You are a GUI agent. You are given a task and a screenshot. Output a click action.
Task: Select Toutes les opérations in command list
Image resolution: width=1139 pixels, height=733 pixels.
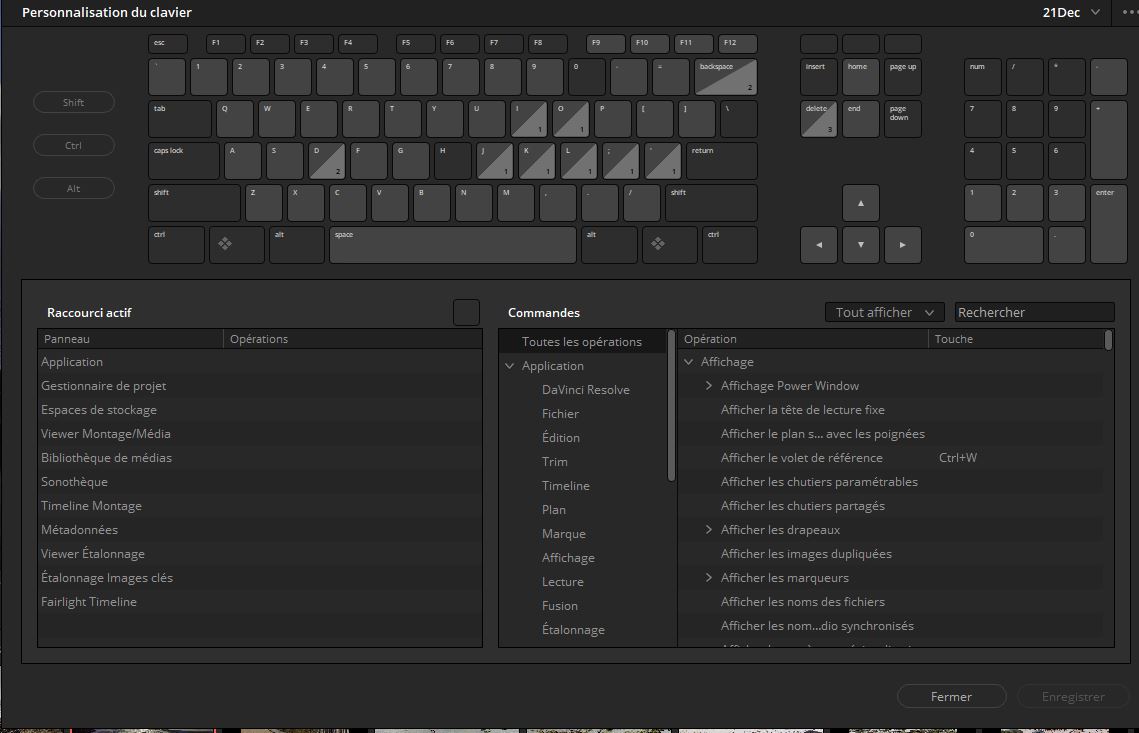pyautogui.click(x=581, y=341)
